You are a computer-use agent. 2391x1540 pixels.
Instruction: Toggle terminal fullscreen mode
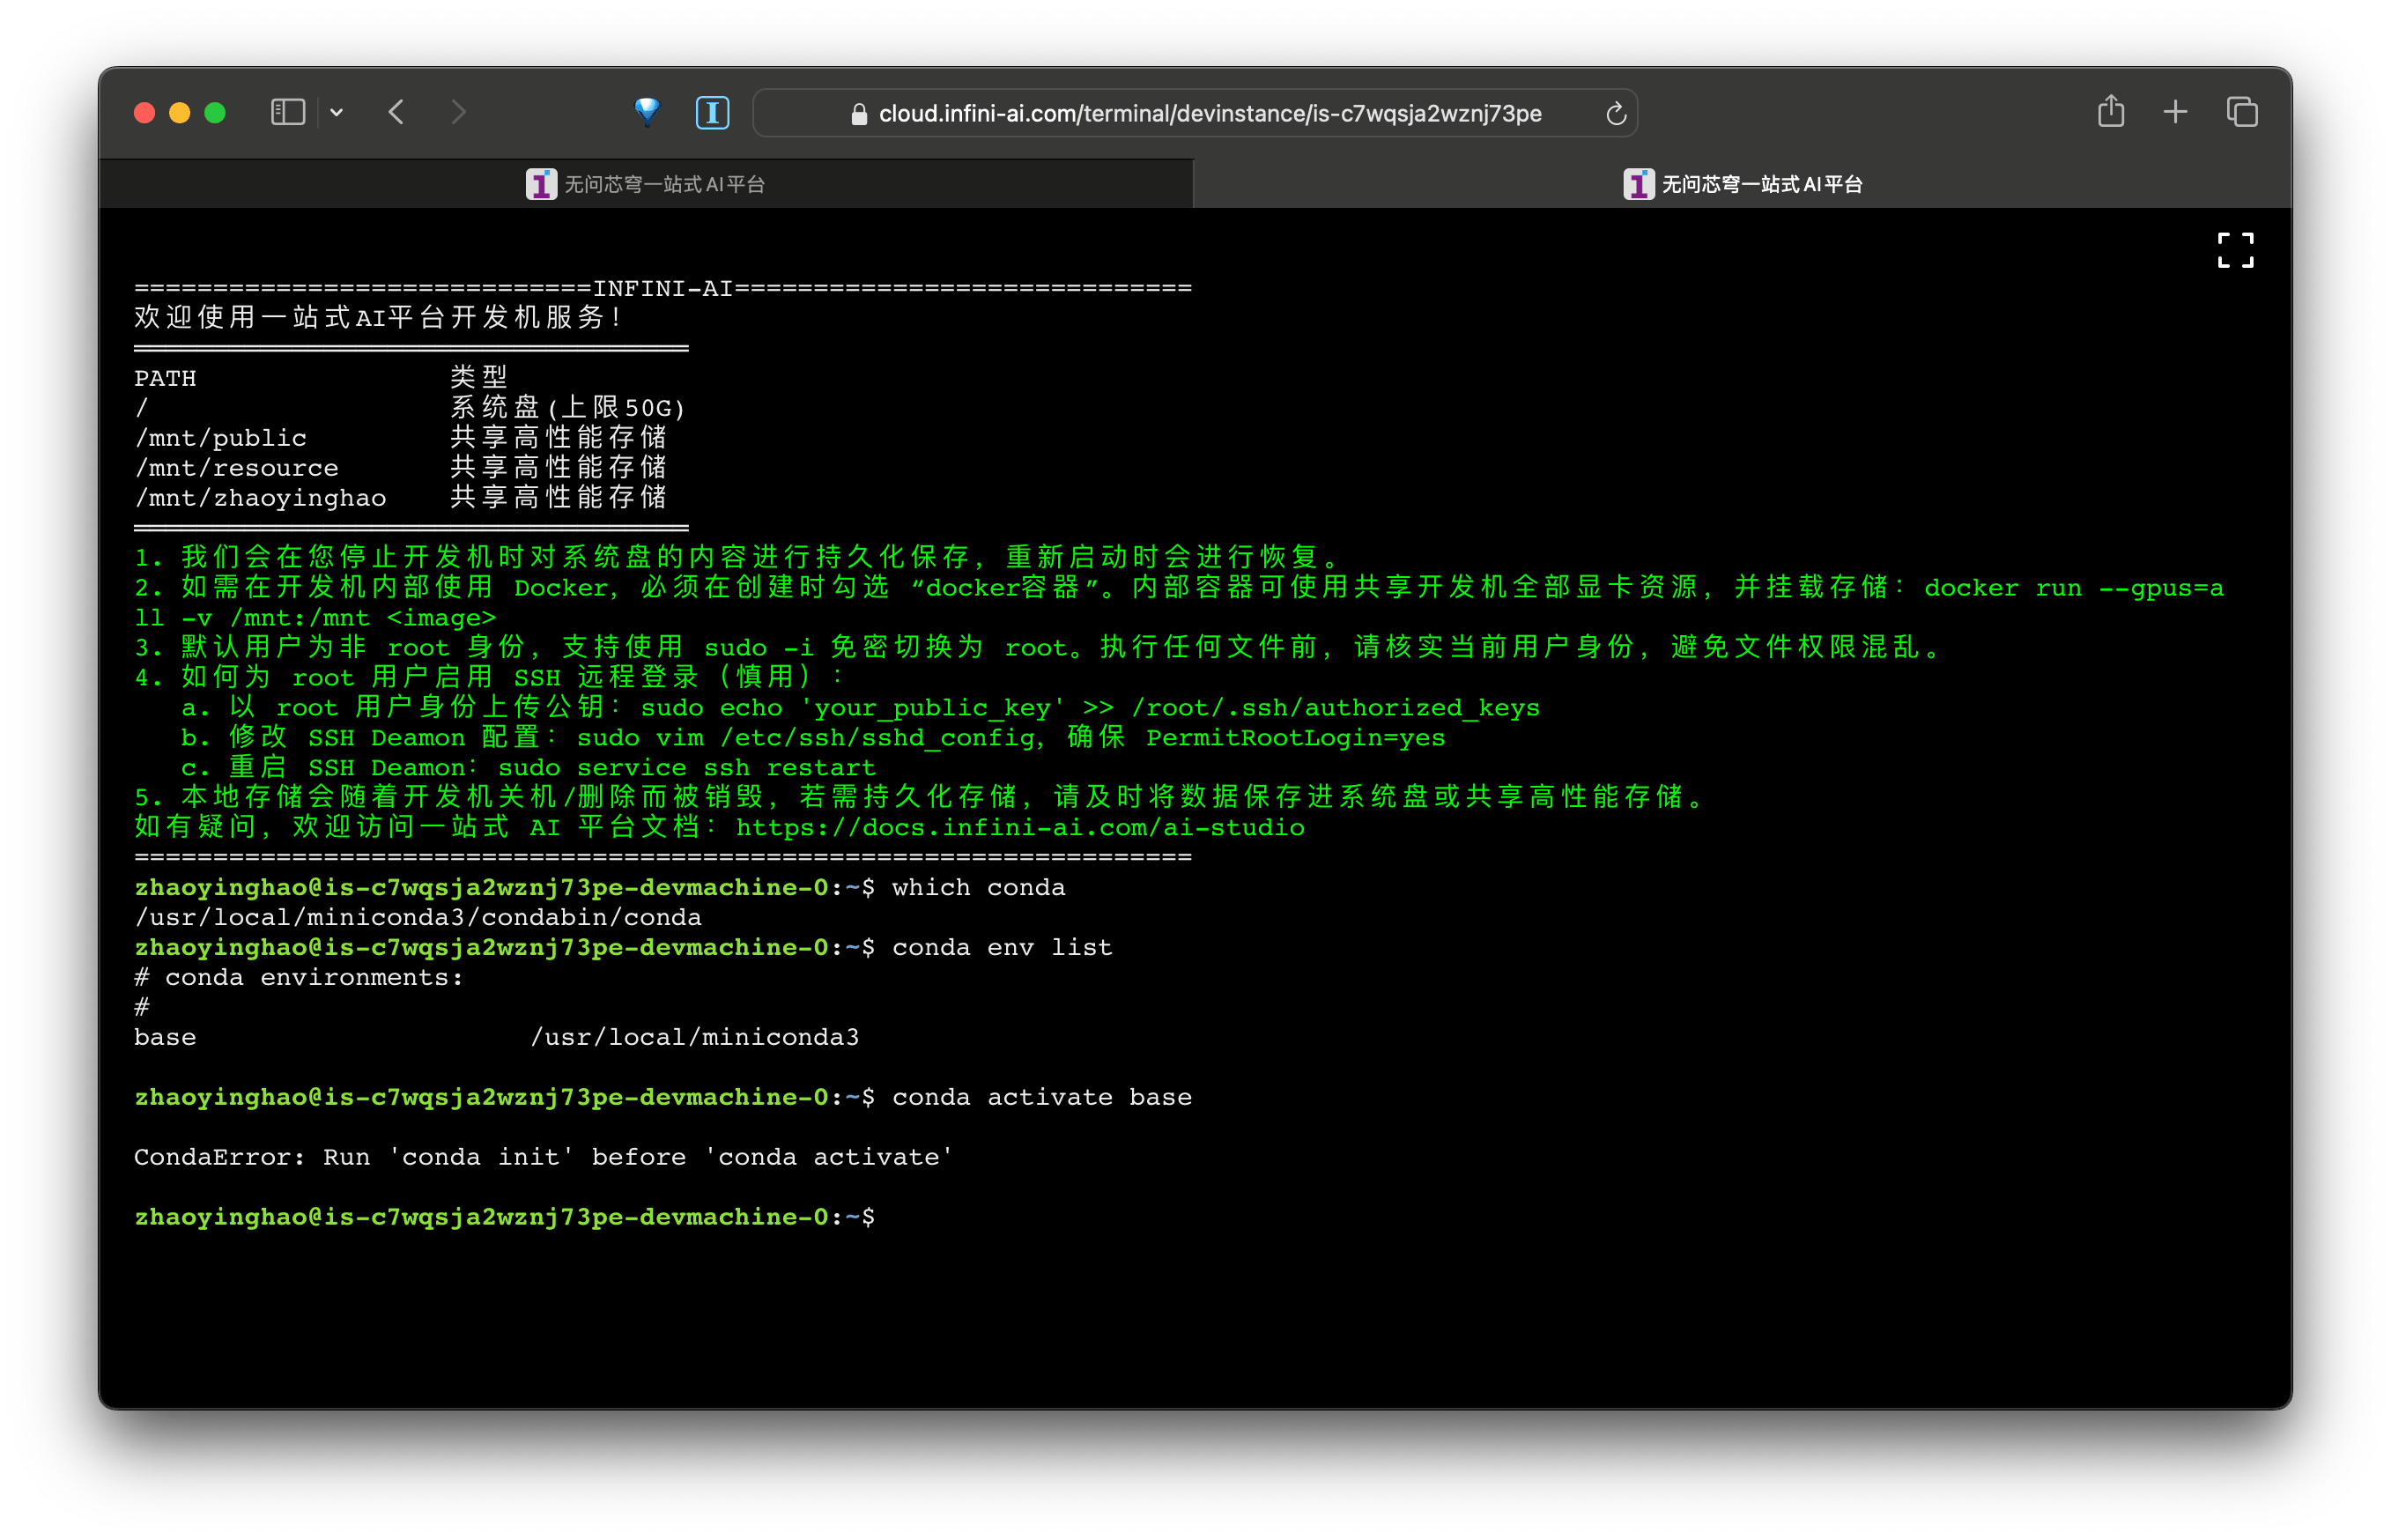coord(2235,250)
